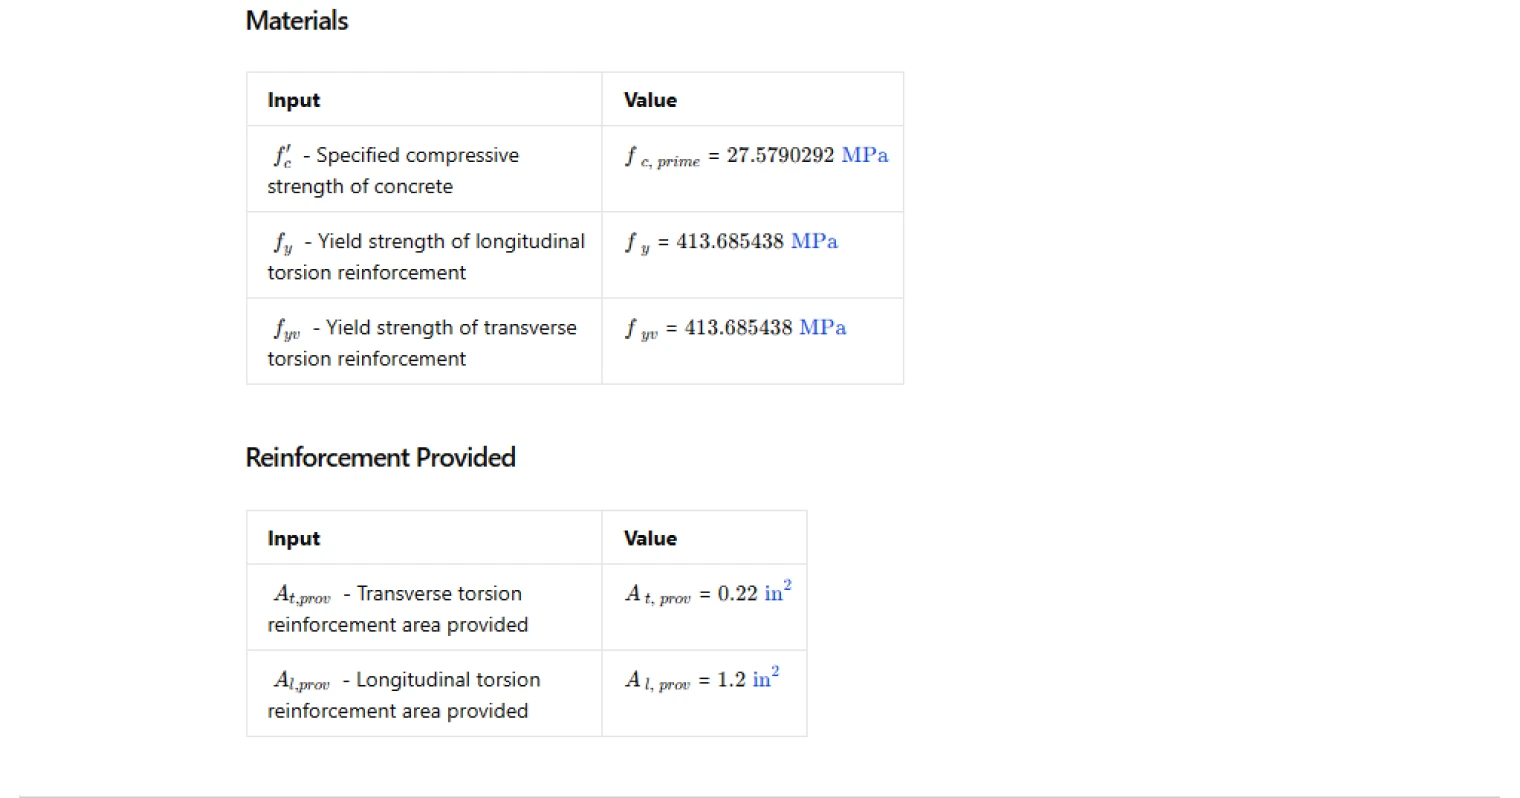This screenshot has width=1520, height=798.
Task: Select the f y value 413.685438
Action: (730, 241)
